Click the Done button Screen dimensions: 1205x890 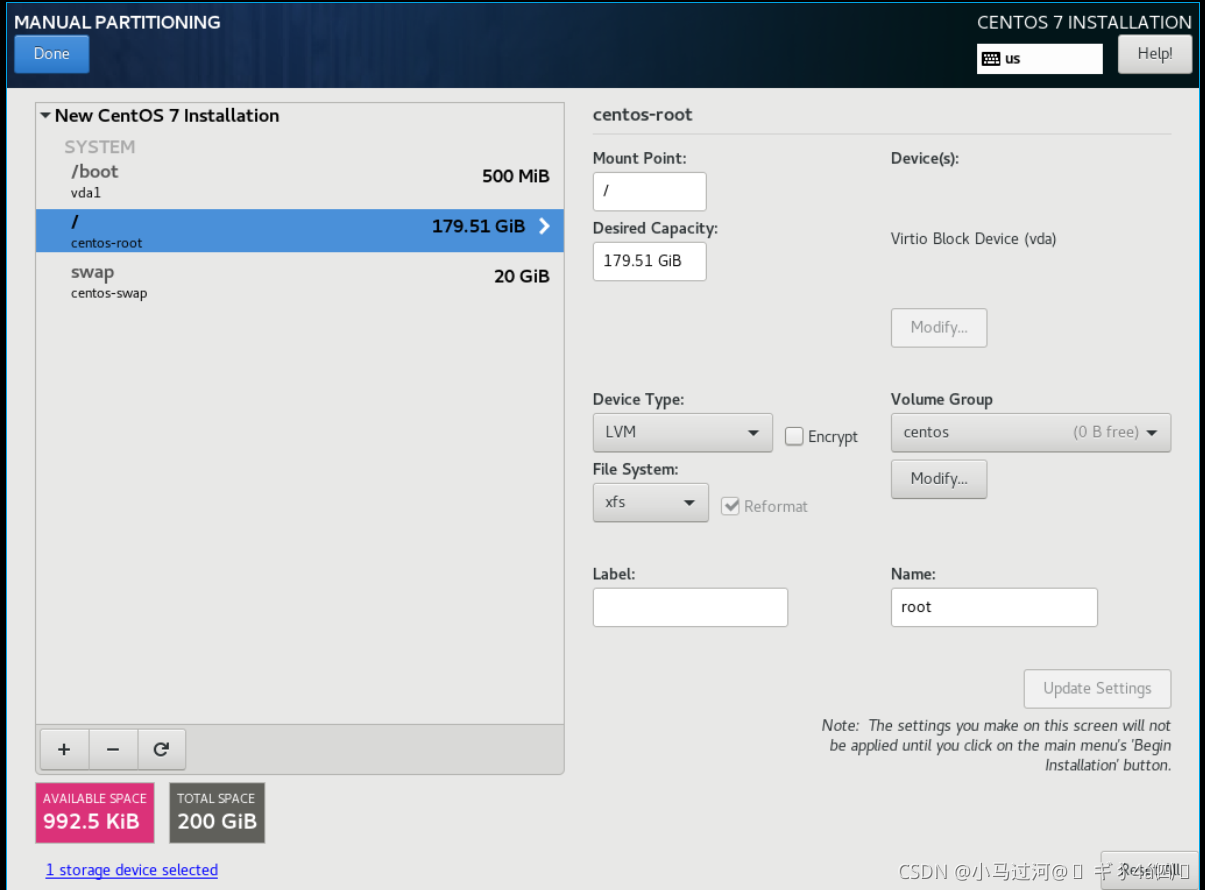[51, 54]
